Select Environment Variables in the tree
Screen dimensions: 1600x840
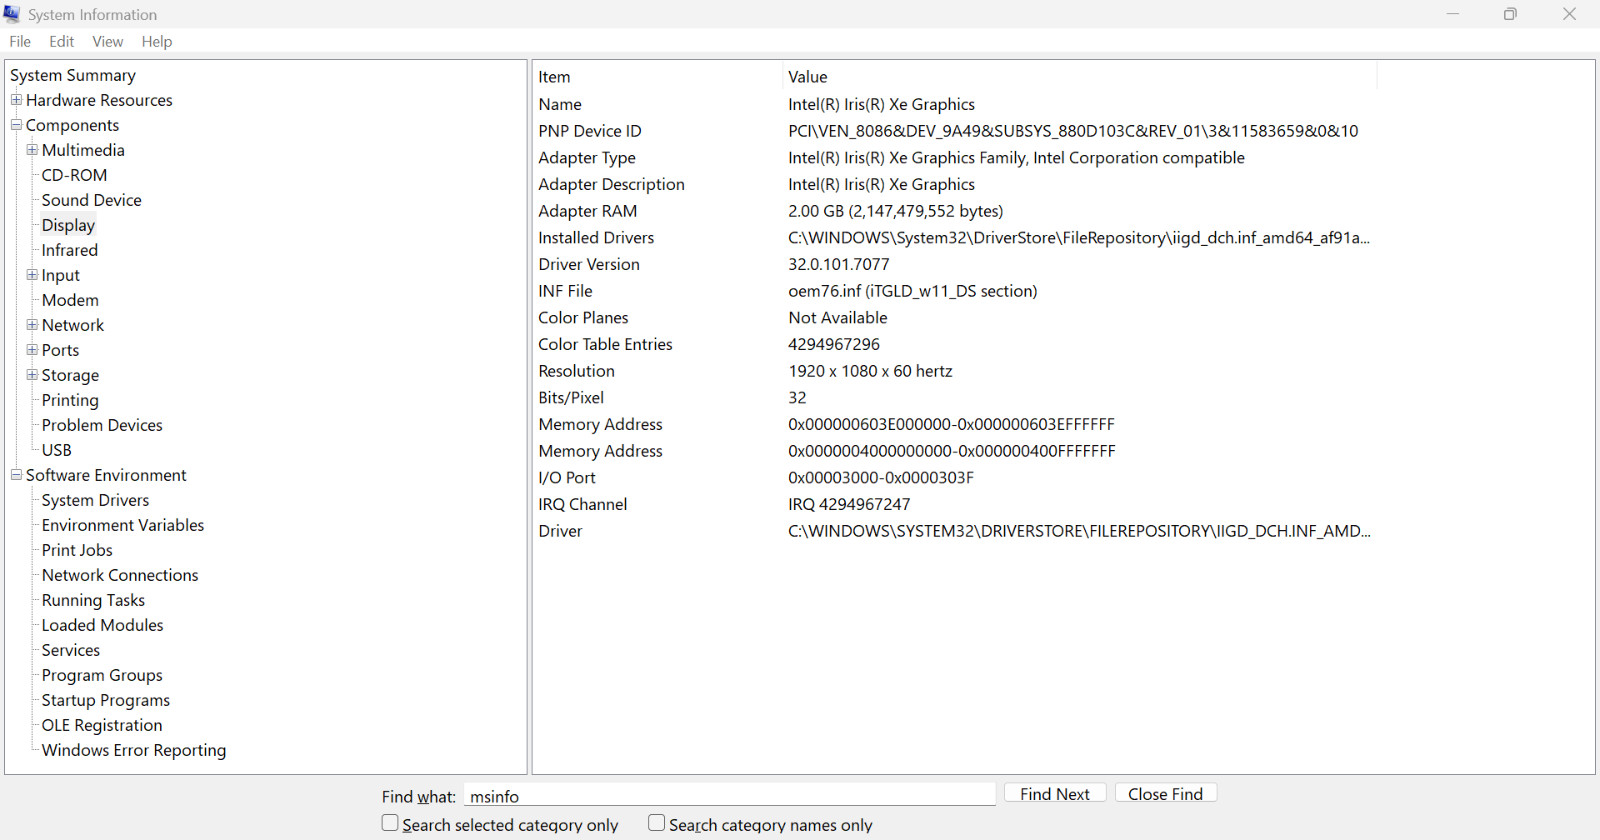click(x=123, y=525)
